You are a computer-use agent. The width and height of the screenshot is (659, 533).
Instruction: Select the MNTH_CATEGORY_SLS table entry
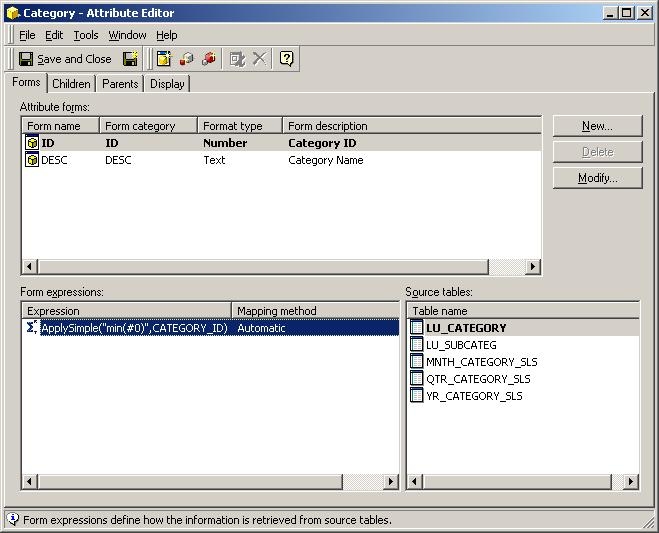(481, 362)
